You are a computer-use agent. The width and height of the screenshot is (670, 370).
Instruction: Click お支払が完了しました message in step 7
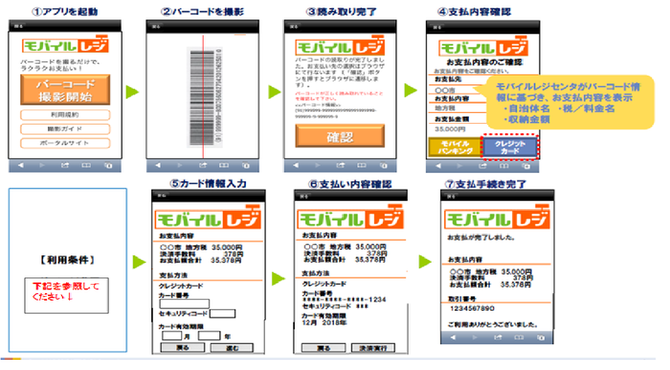click(481, 238)
